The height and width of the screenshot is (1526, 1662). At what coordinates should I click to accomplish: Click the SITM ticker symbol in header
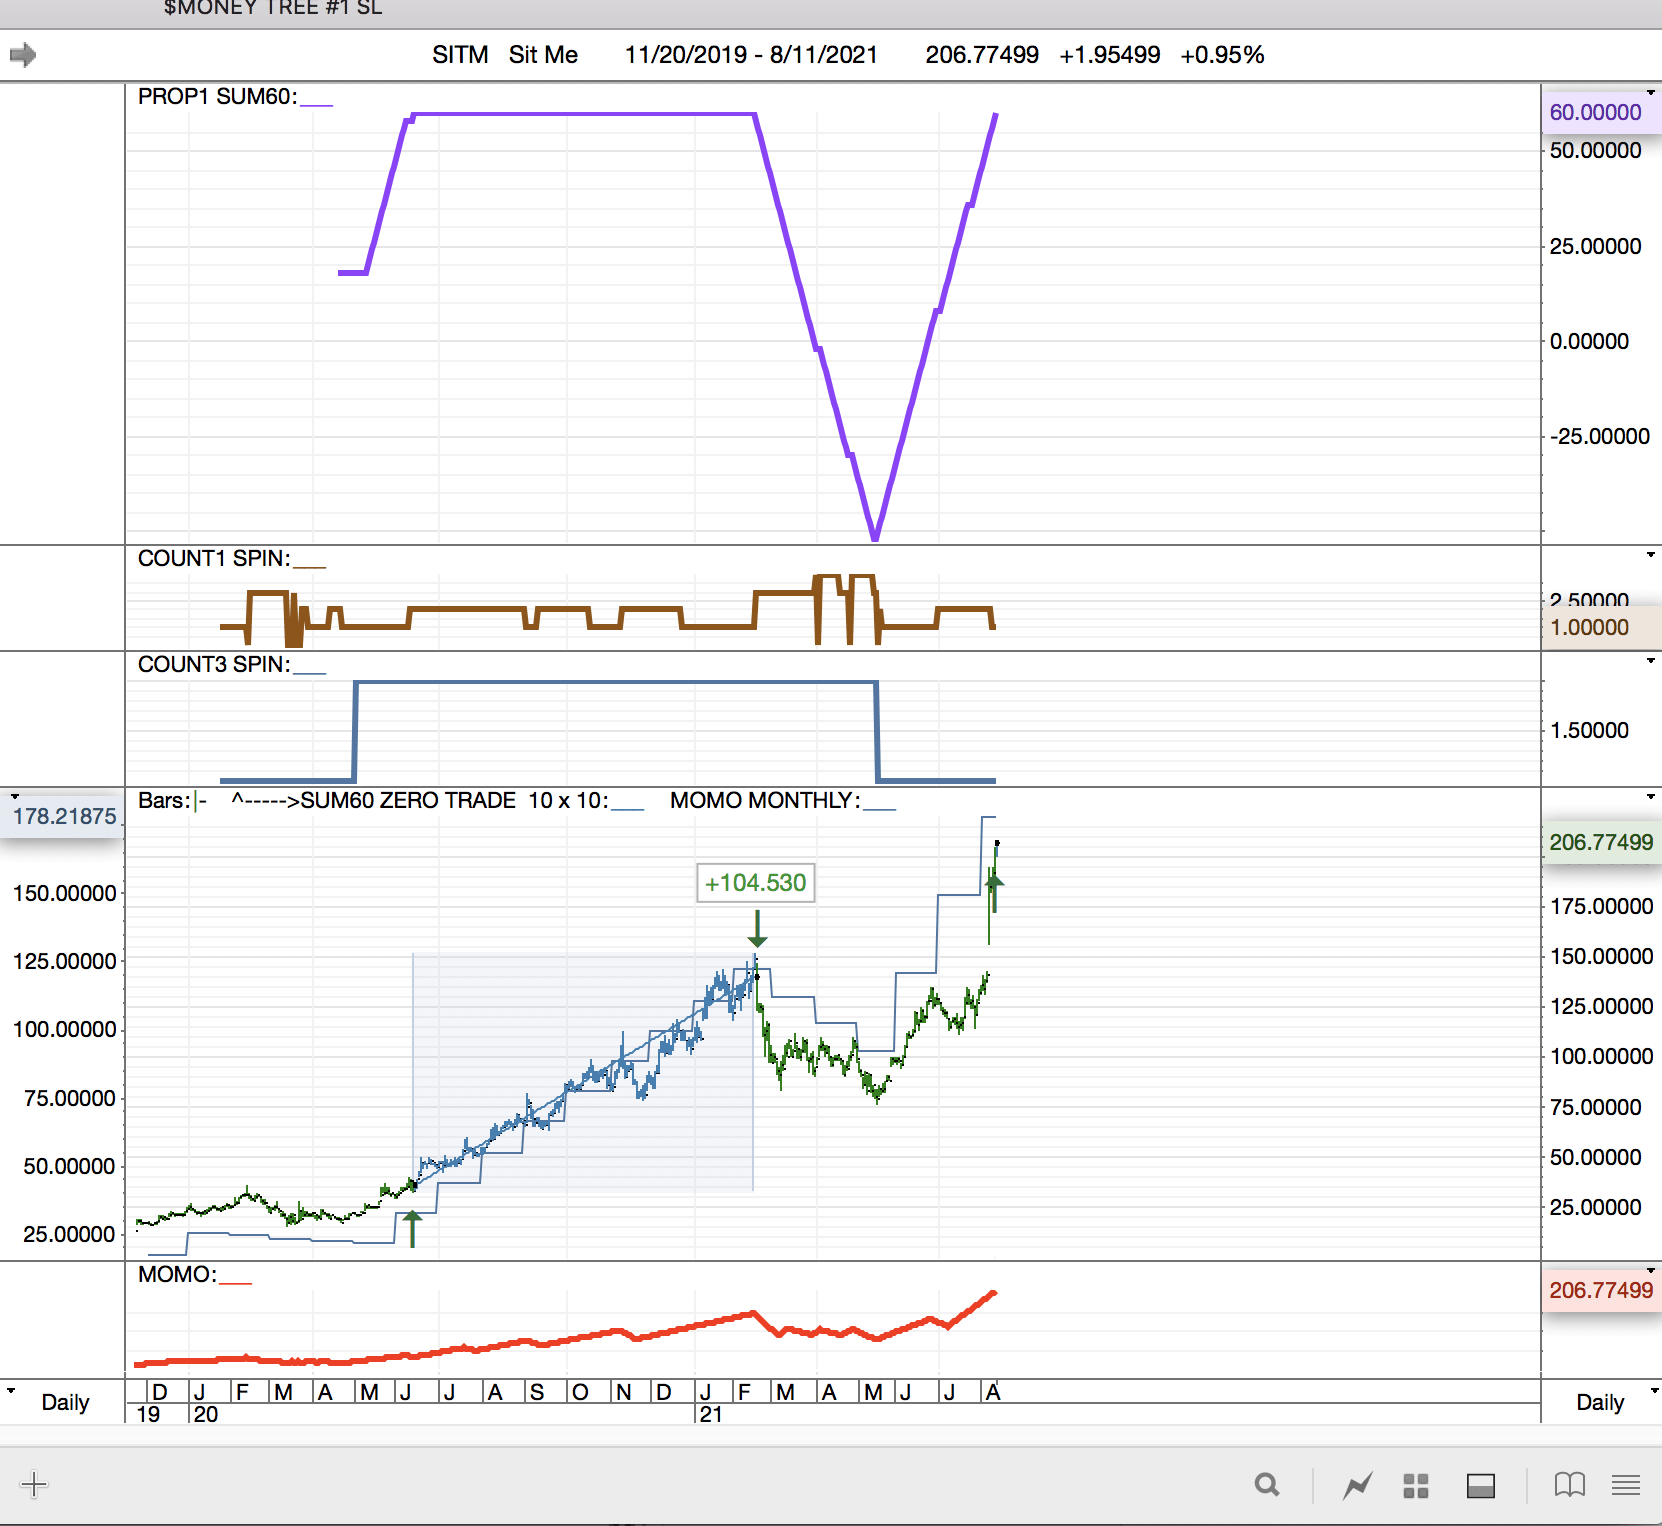click(460, 55)
